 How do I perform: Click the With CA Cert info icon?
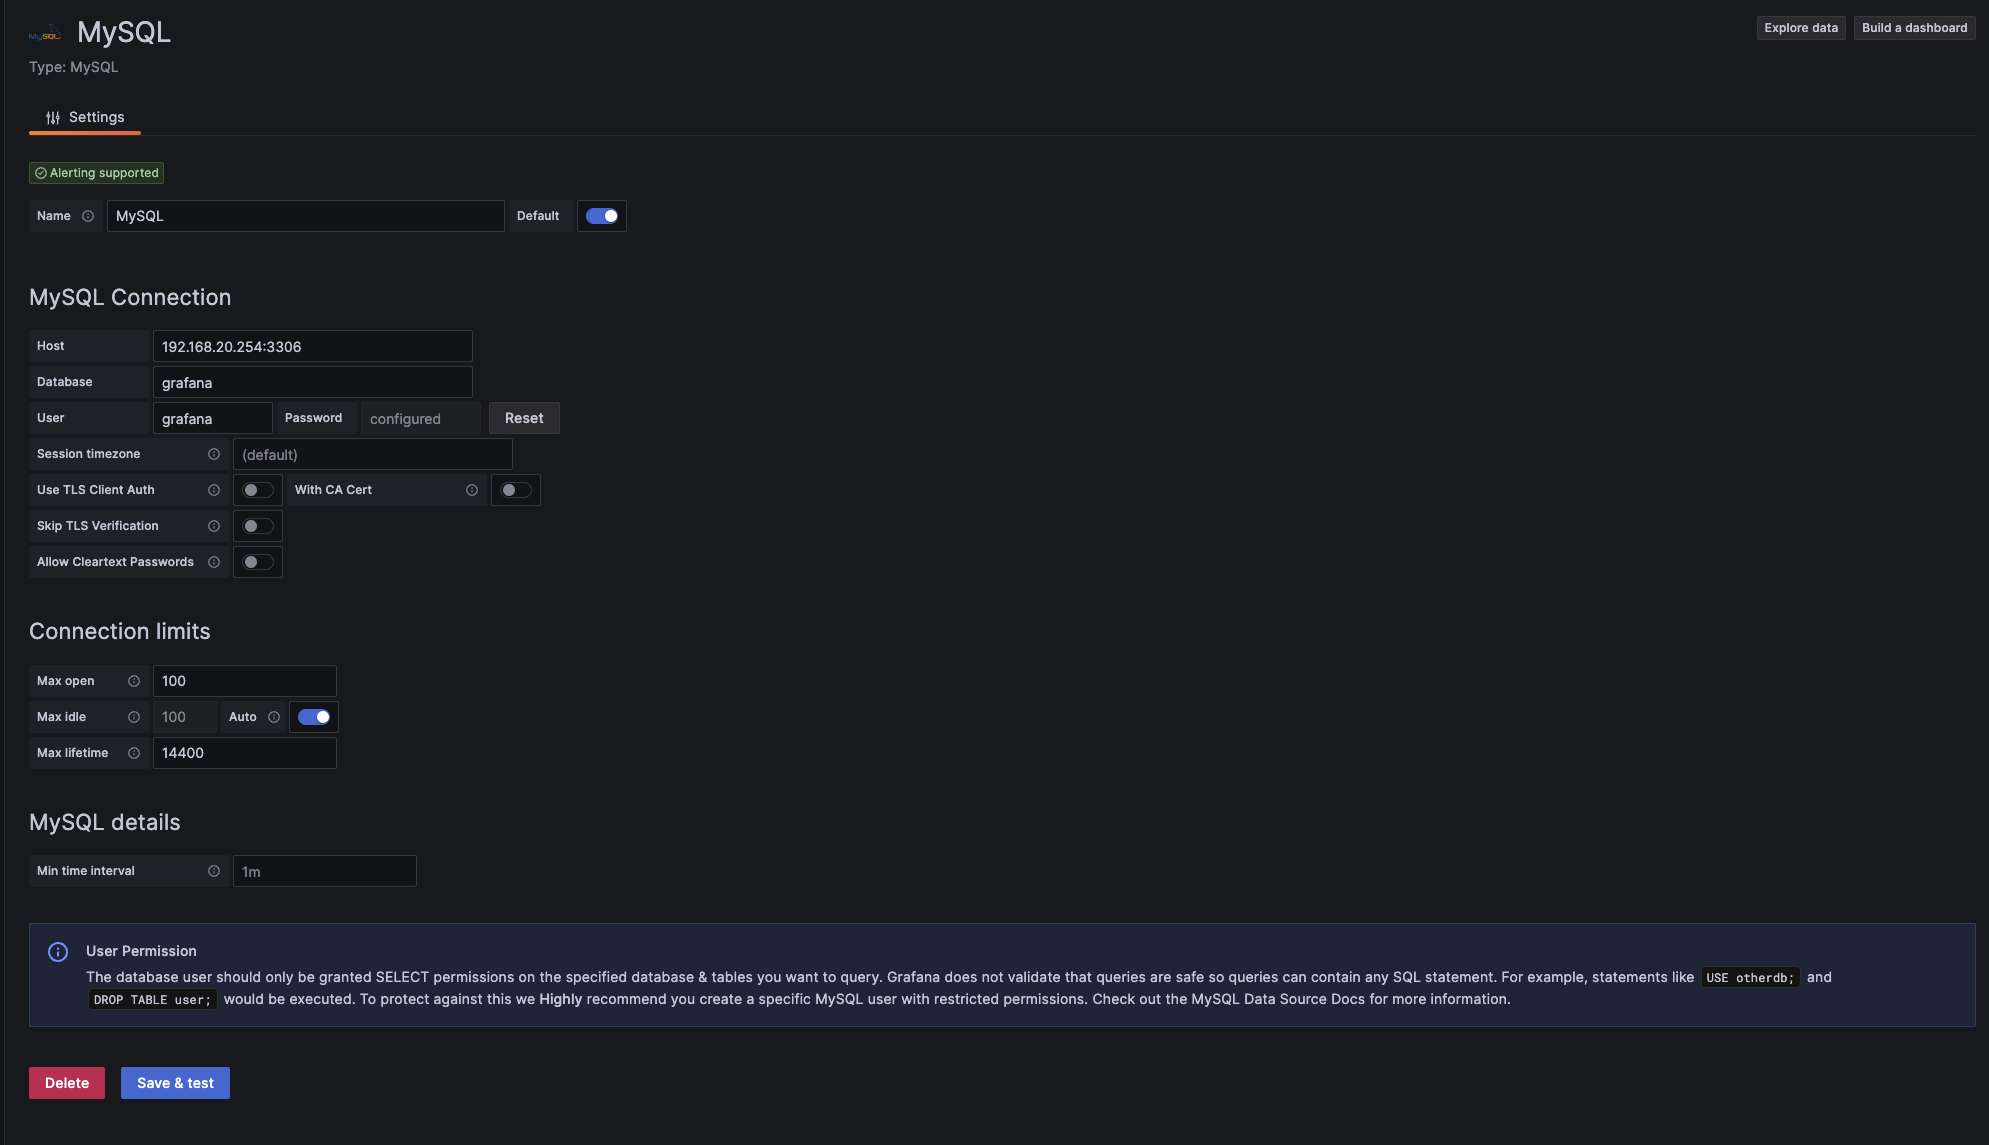pyautogui.click(x=472, y=490)
